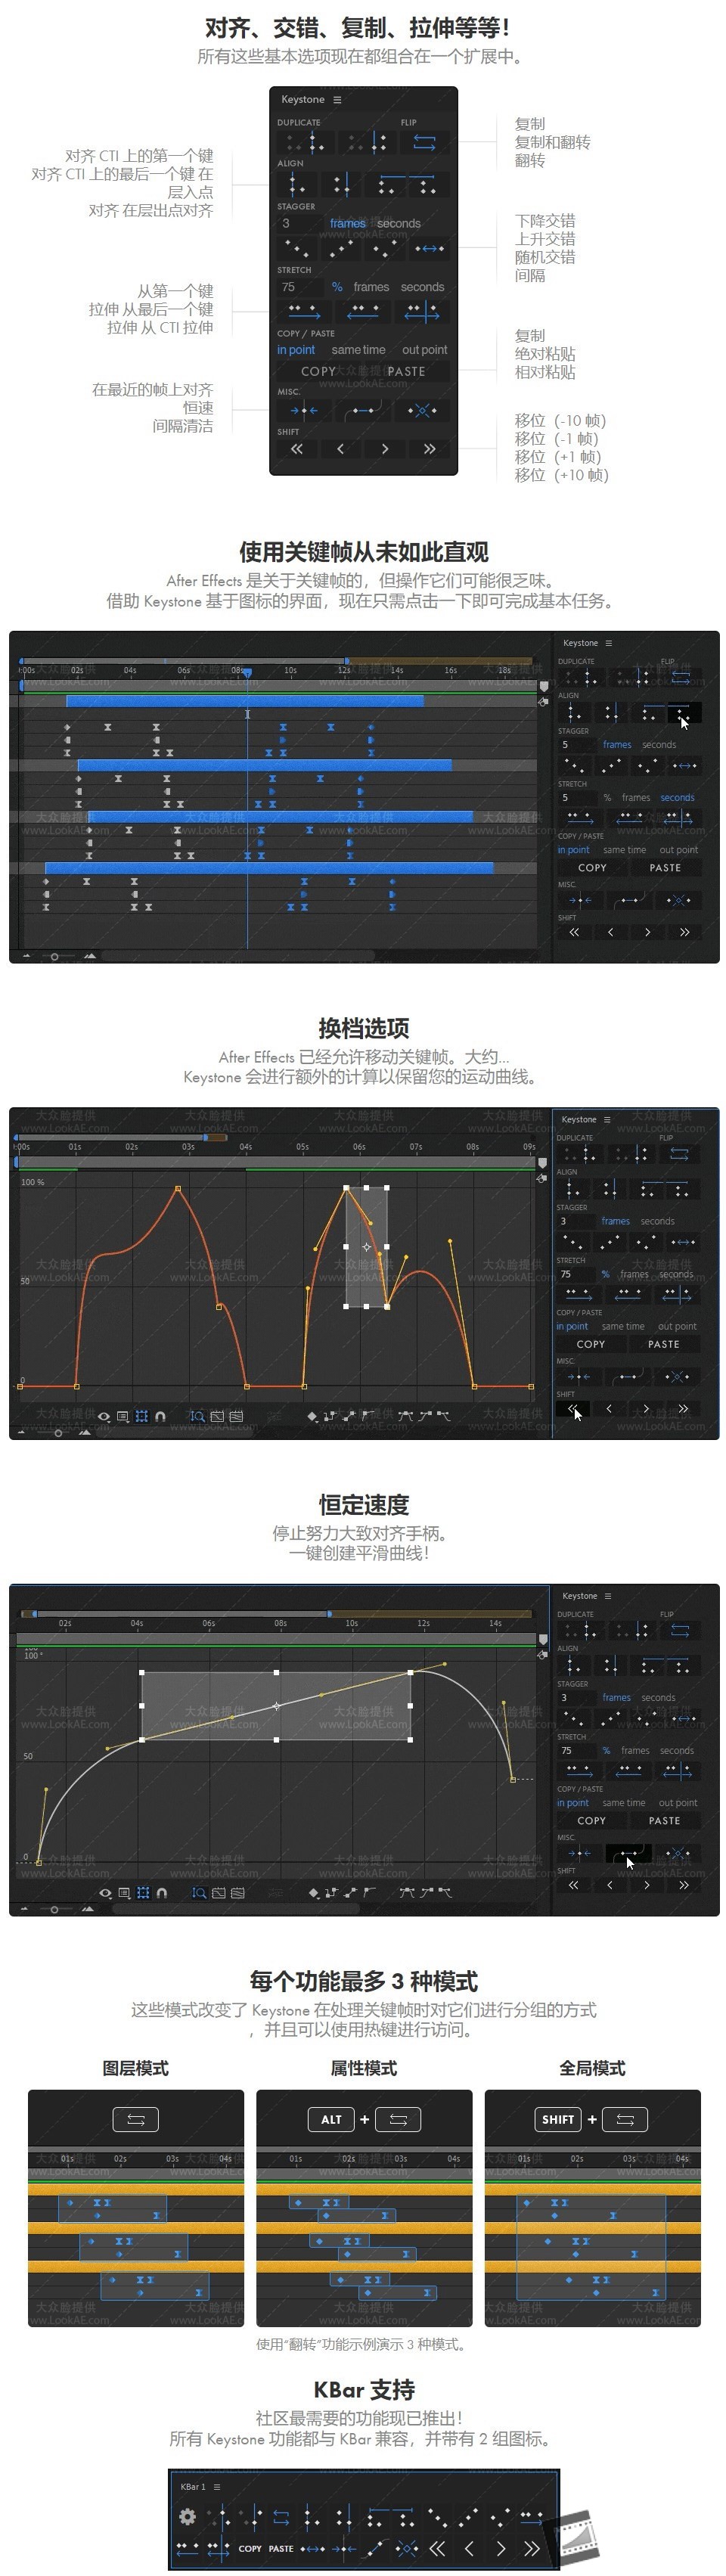Select Stagger 'frames' unit in top panel
The width and height of the screenshot is (726, 2576).
point(347,223)
